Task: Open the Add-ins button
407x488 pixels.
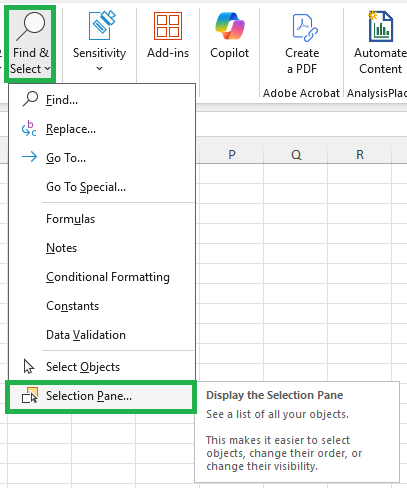Action: pos(168,36)
